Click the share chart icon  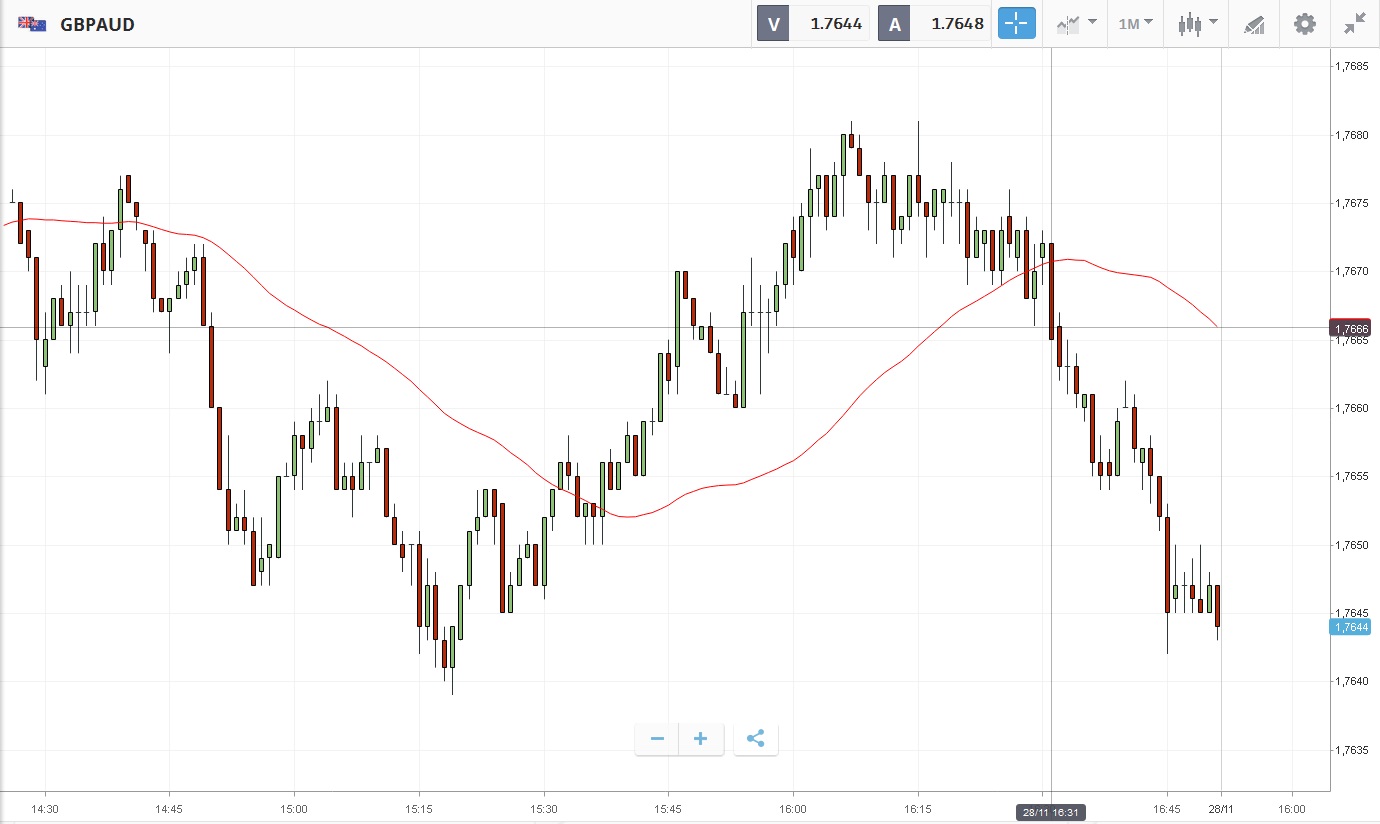755,739
